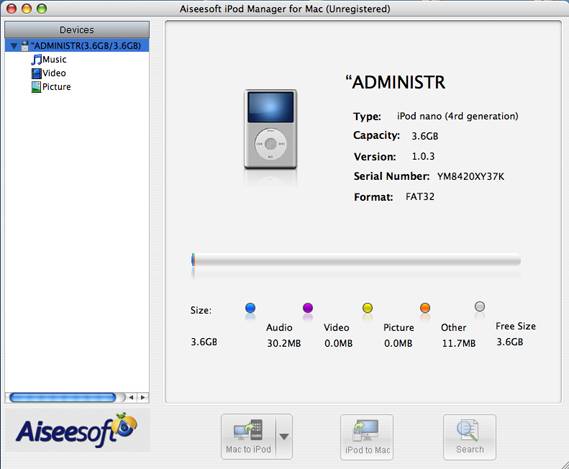
Task: Collapse the ADMINISTR device tree triangle
Action: click(14, 46)
